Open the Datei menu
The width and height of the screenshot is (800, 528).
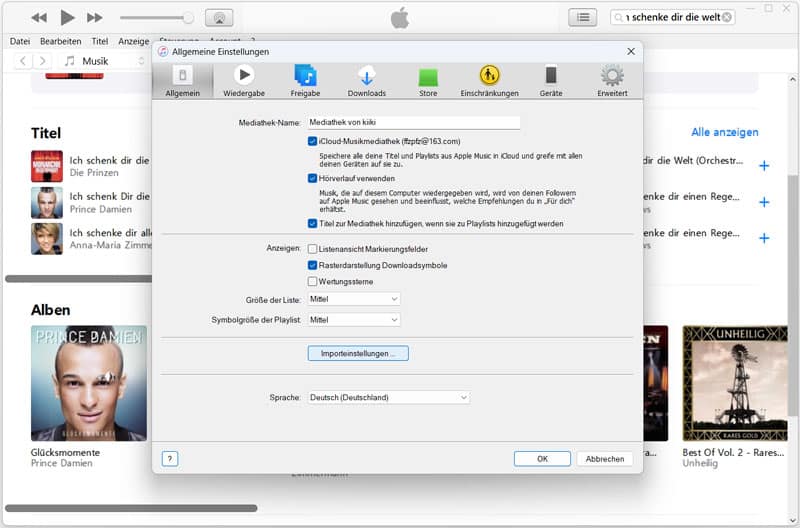[x=20, y=41]
